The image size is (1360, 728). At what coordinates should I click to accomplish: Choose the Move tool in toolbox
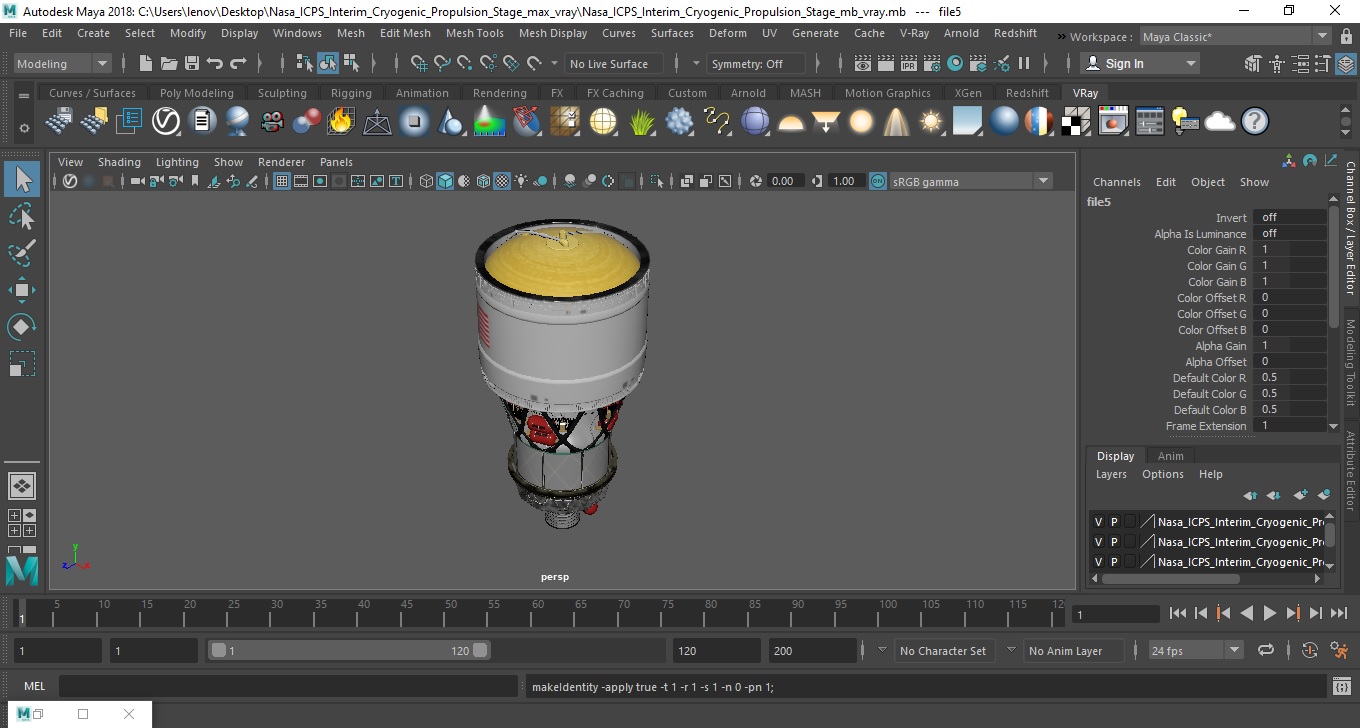click(x=22, y=290)
